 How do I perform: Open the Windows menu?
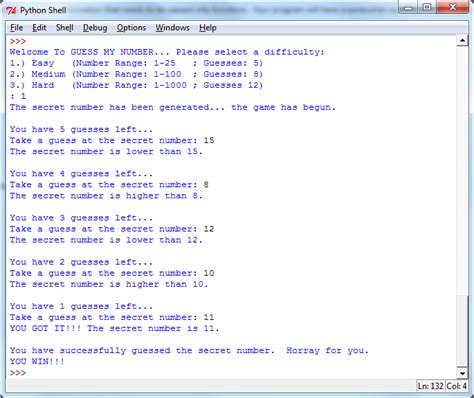point(172,28)
